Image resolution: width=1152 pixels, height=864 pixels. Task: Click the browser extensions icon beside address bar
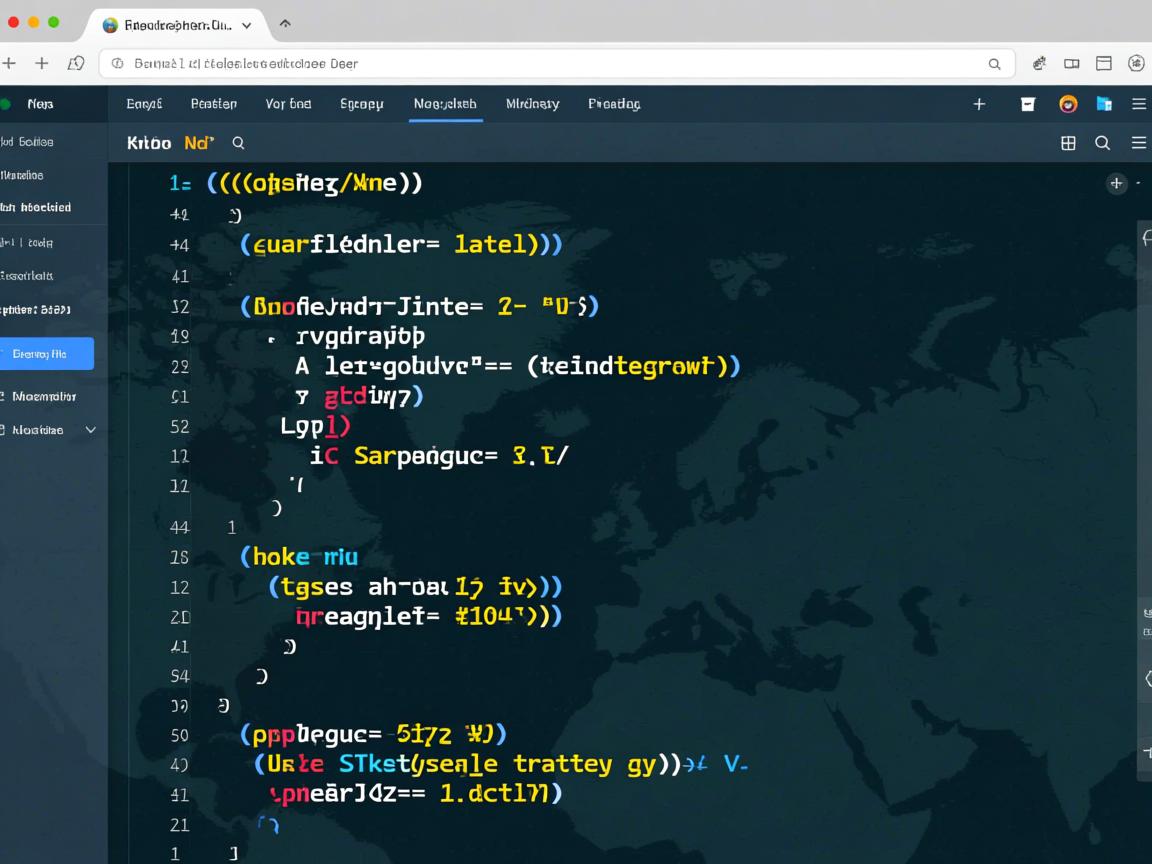tap(1039, 63)
